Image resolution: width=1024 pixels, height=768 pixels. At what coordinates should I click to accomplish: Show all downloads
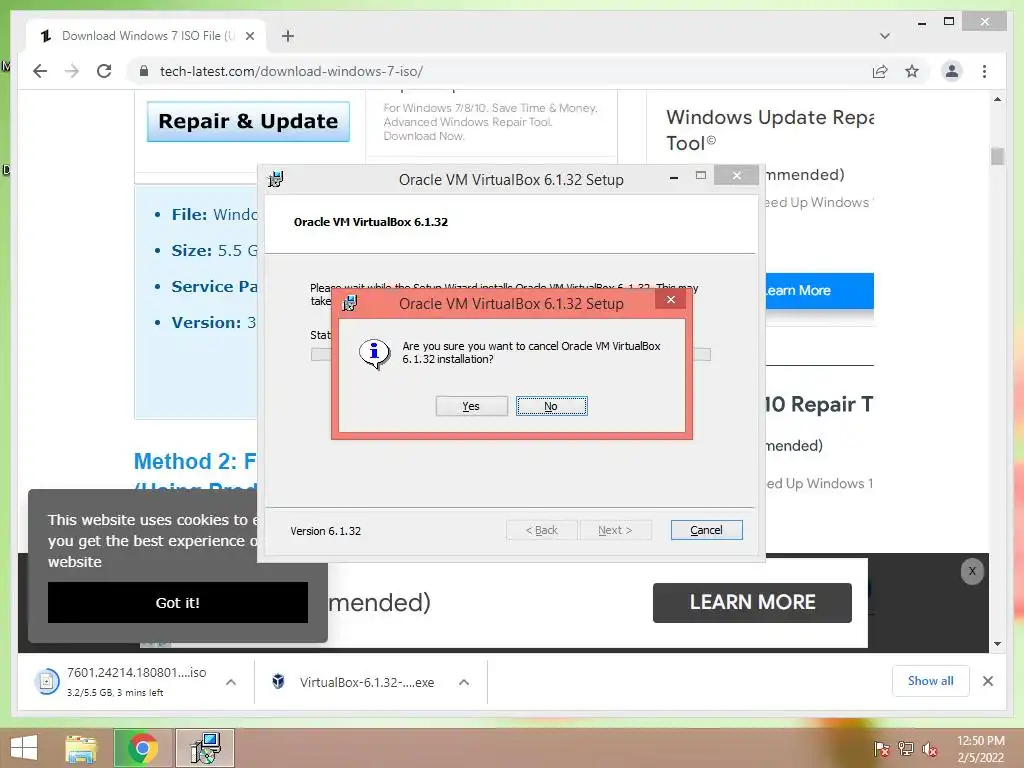(x=931, y=681)
